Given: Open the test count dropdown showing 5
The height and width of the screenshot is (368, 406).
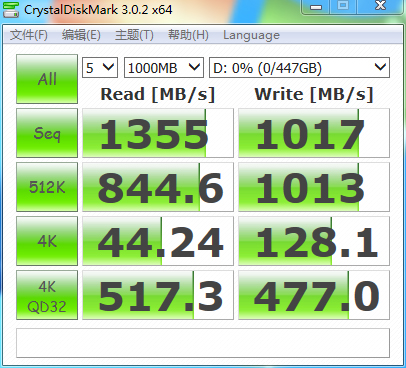Looking at the screenshot, I should [100, 68].
